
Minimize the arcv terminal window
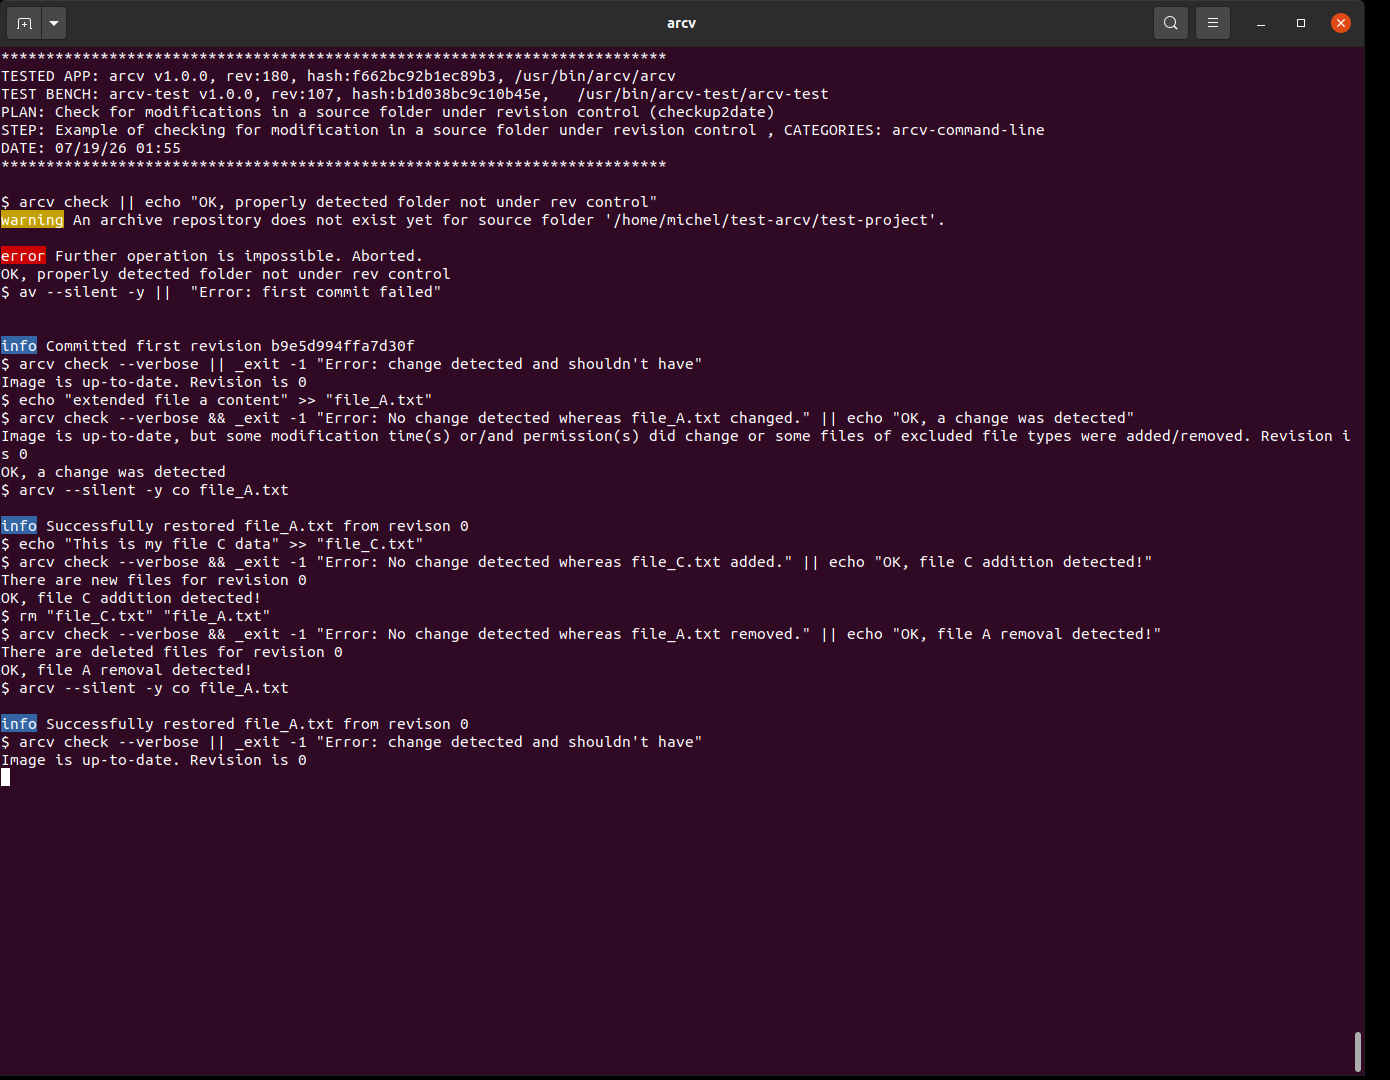coord(1261,23)
